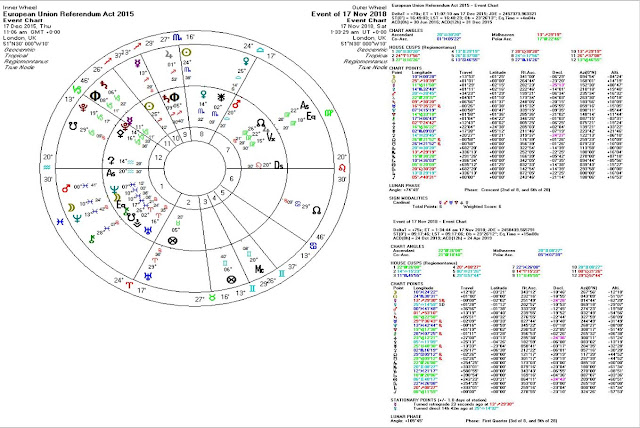Click the green Taurus sign on the rim
Viewport: 640px width, 428px height.
click(212, 298)
